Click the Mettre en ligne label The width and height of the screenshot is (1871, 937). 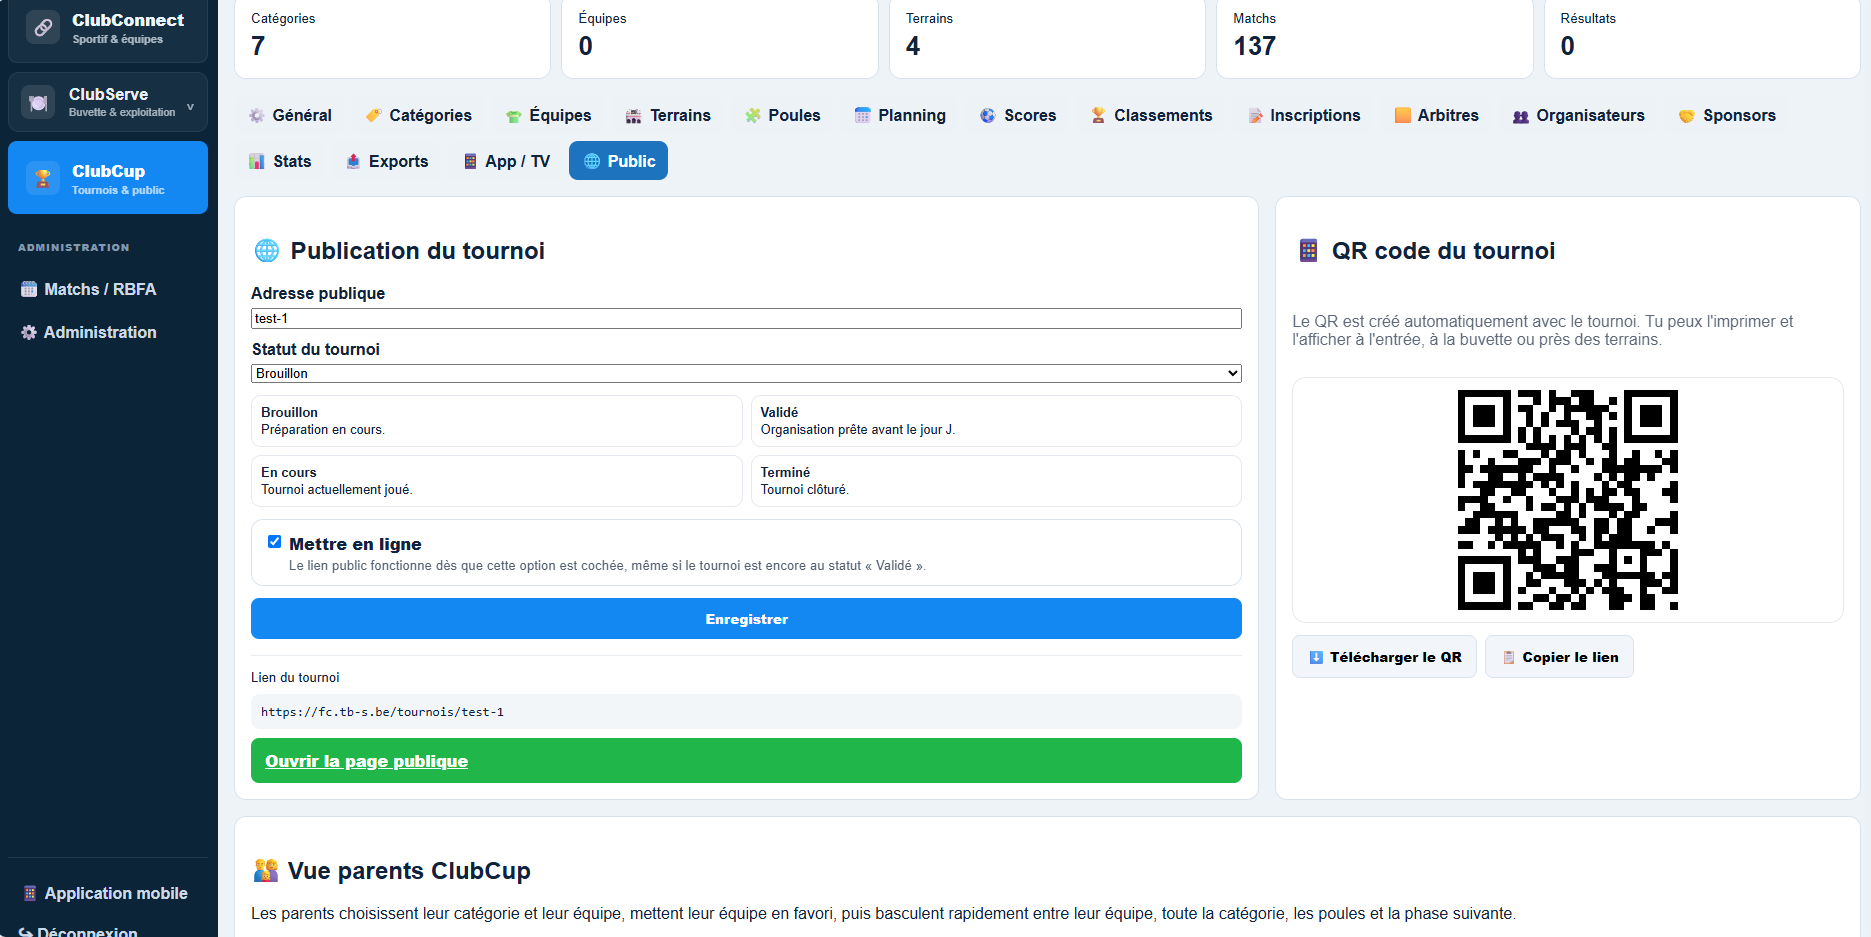pos(355,544)
